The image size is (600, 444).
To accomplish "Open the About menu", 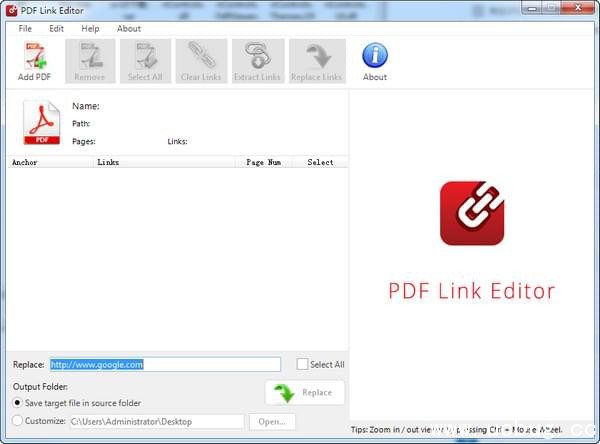I will click(129, 29).
